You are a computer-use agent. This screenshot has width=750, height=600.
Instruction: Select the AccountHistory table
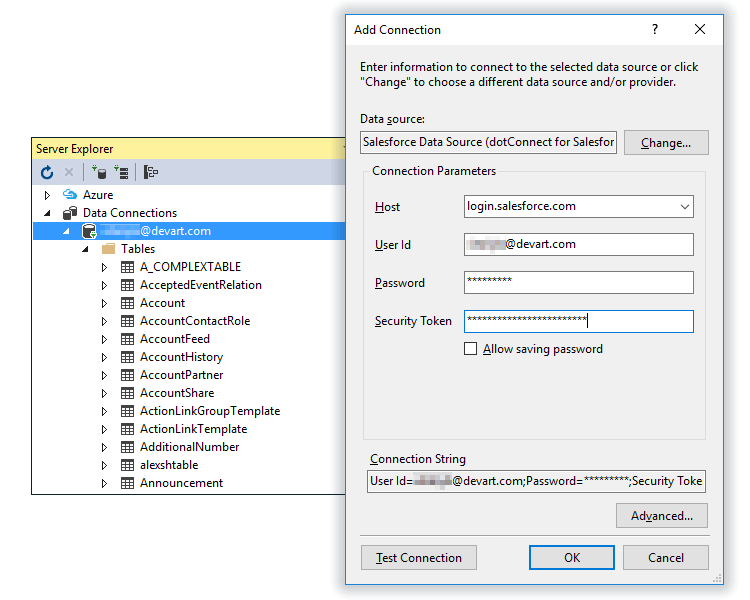[181, 357]
